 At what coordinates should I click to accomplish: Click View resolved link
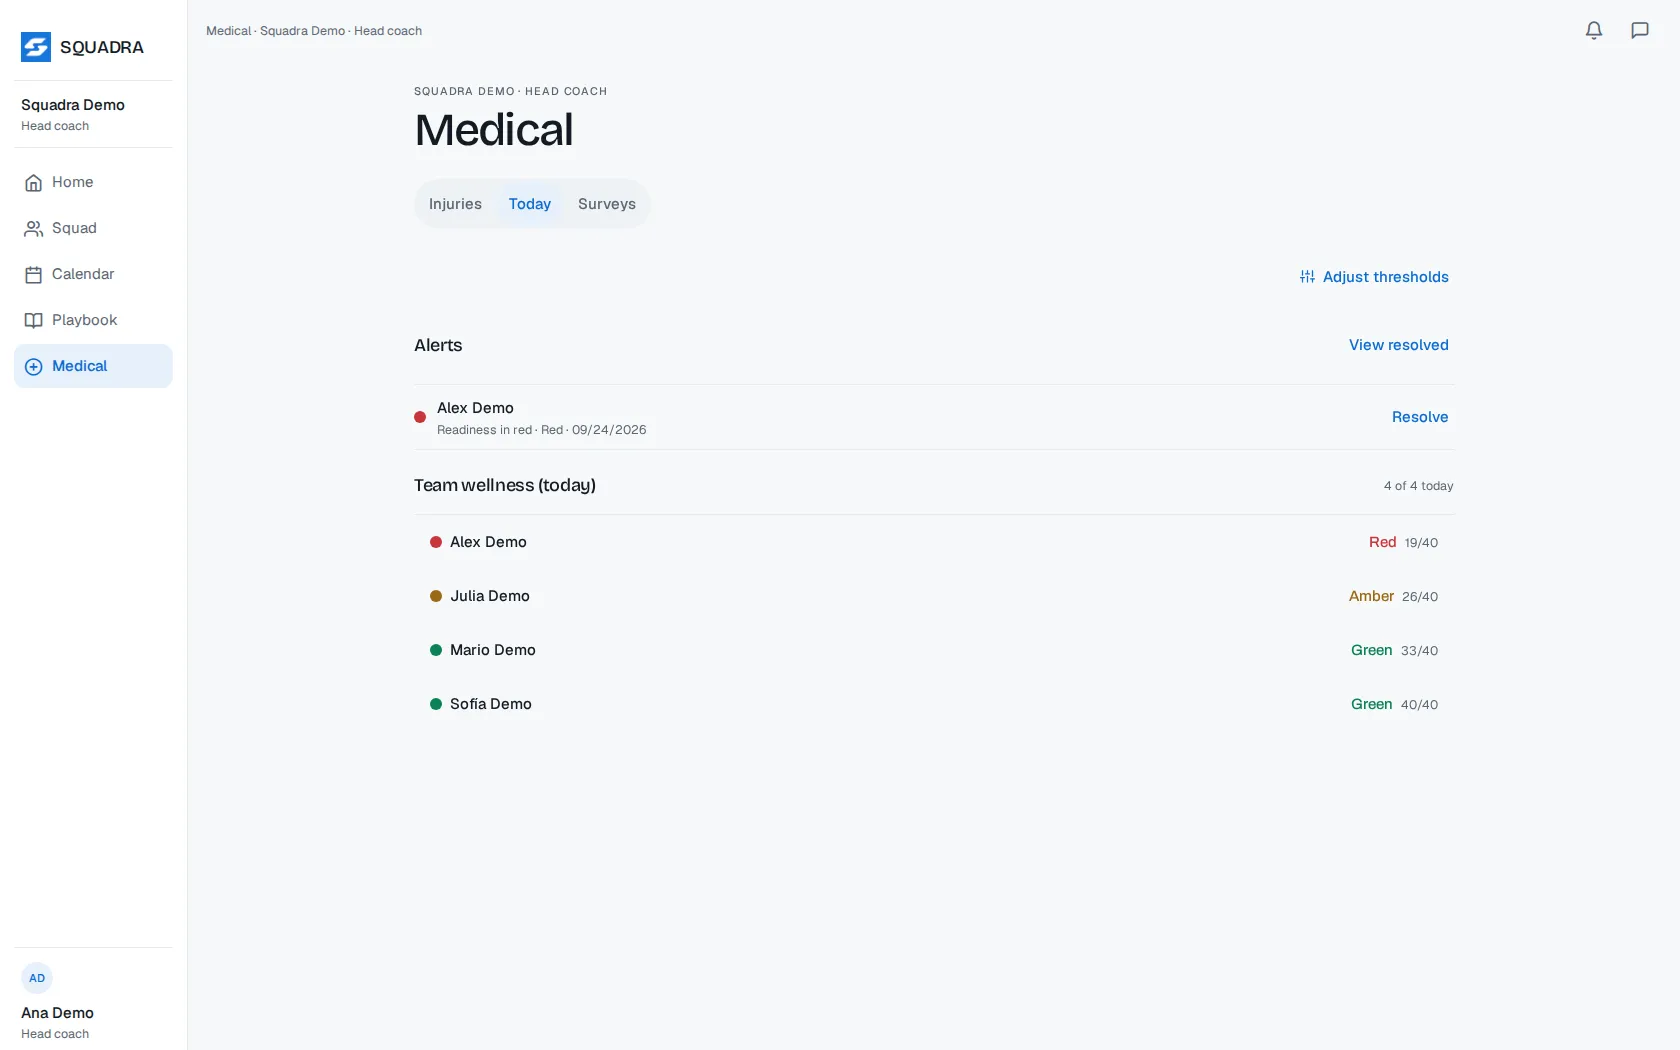click(1399, 345)
